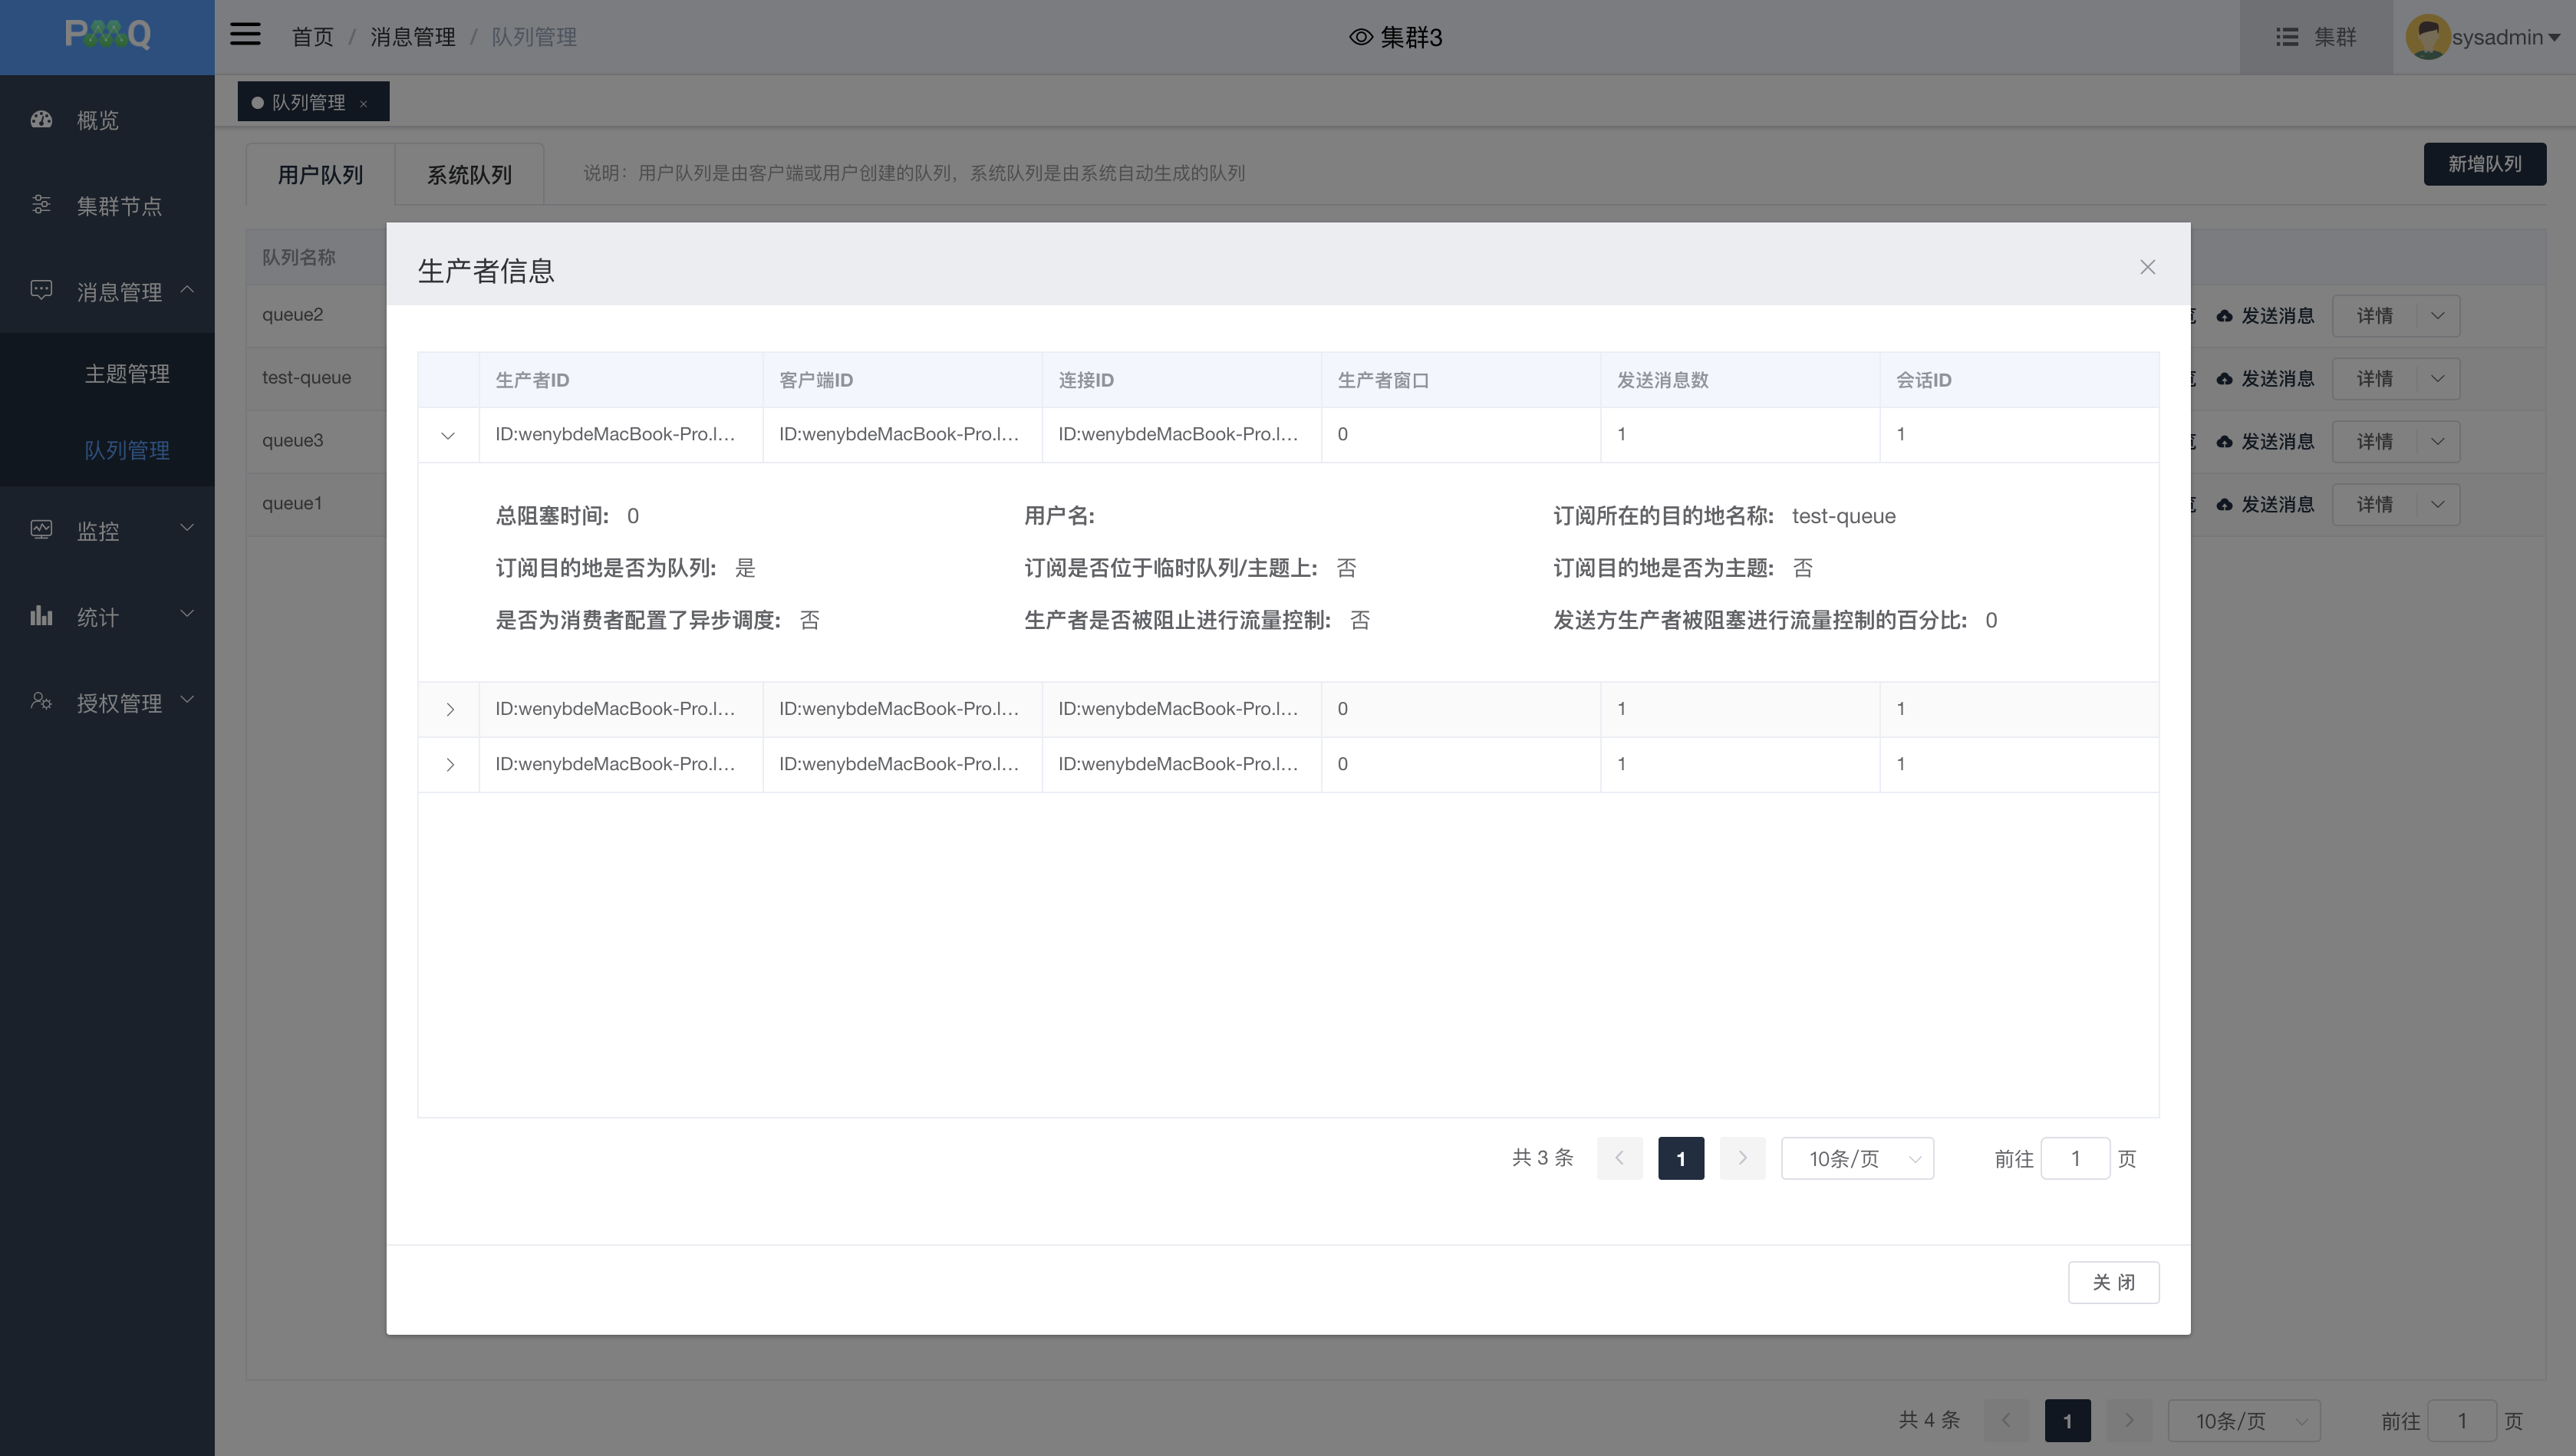Image resolution: width=2576 pixels, height=1456 pixels.
Task: Switch to the 系统队列 tab
Action: click(x=469, y=175)
